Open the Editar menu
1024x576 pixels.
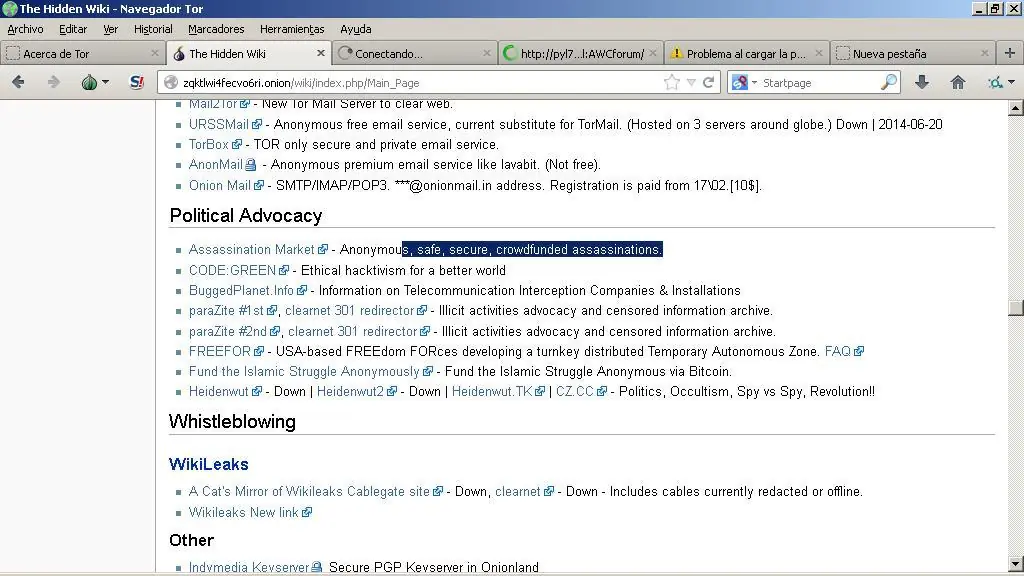point(73,29)
